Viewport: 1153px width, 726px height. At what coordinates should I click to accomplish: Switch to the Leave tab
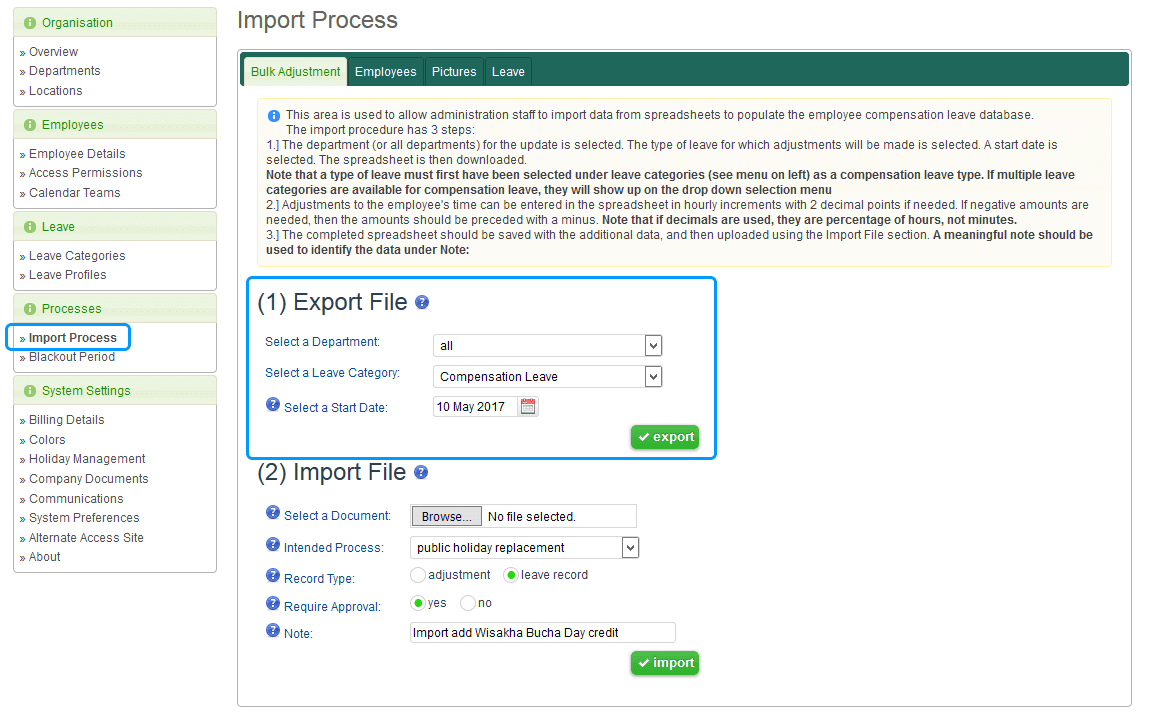click(x=508, y=71)
